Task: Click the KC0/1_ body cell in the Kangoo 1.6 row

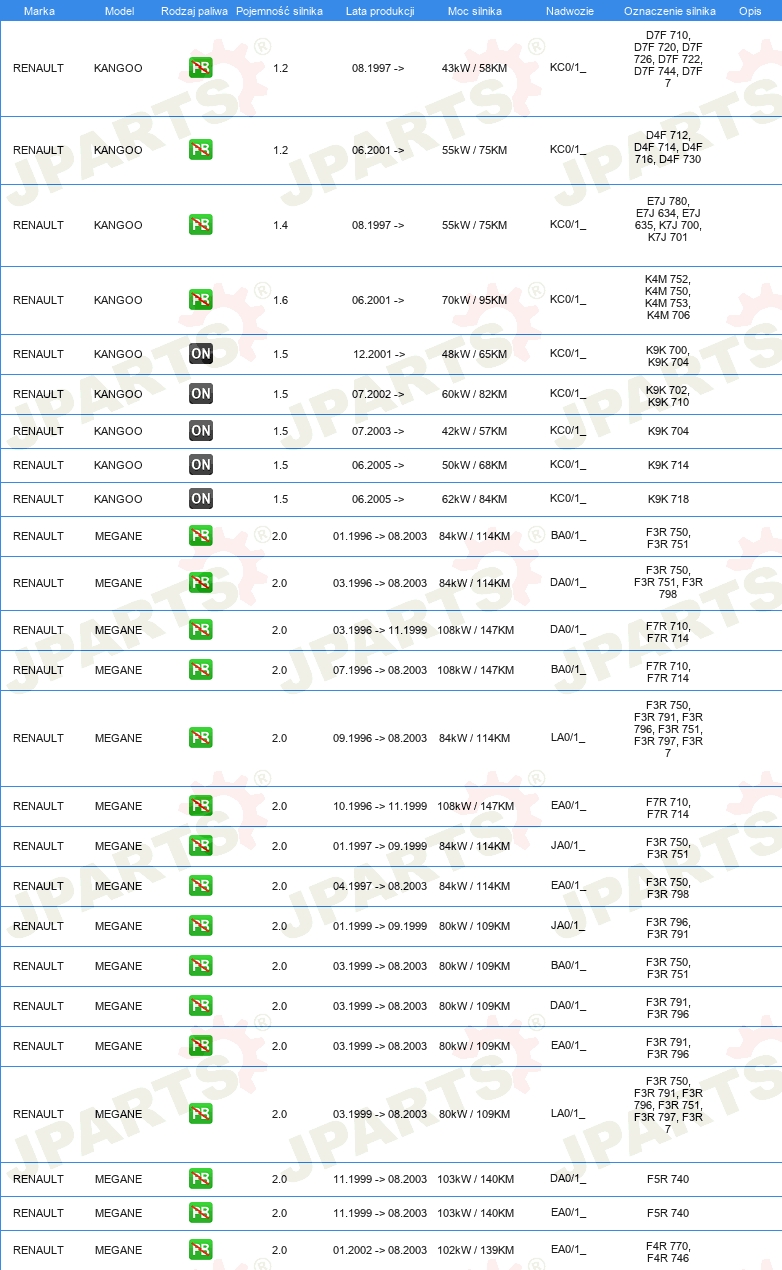Action: point(568,300)
